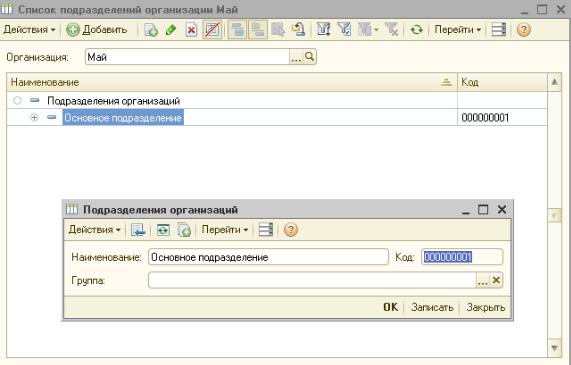Click the icon with curved arrow in the list toolbar

point(298,30)
